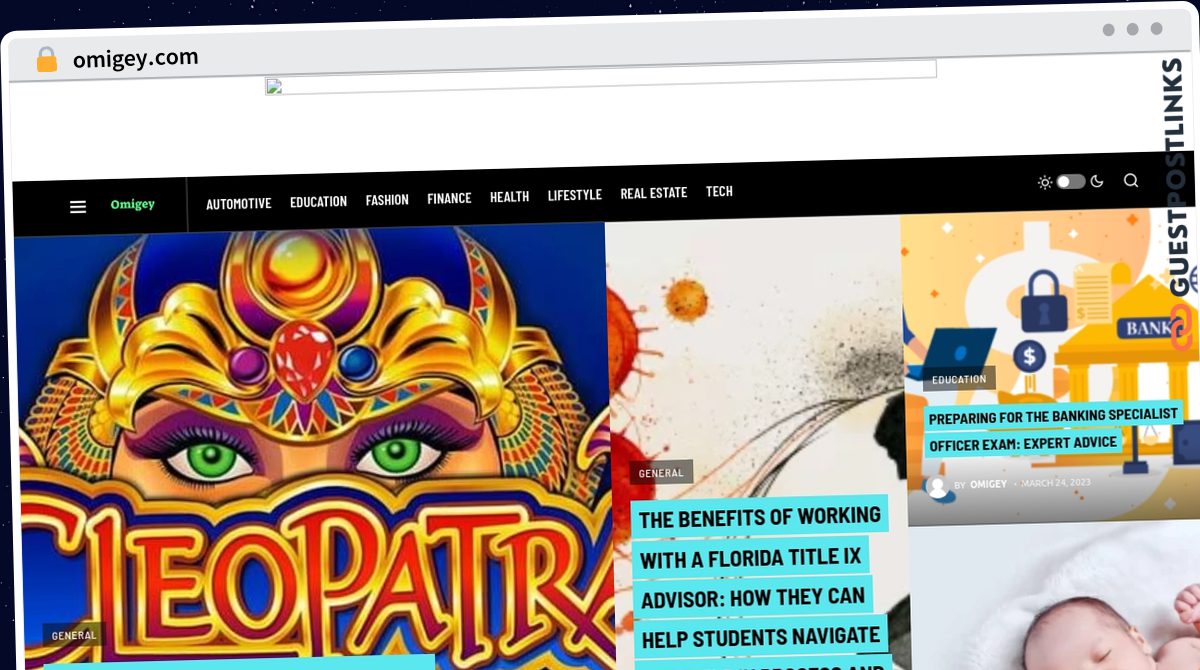Open the hamburger menu

78,207
